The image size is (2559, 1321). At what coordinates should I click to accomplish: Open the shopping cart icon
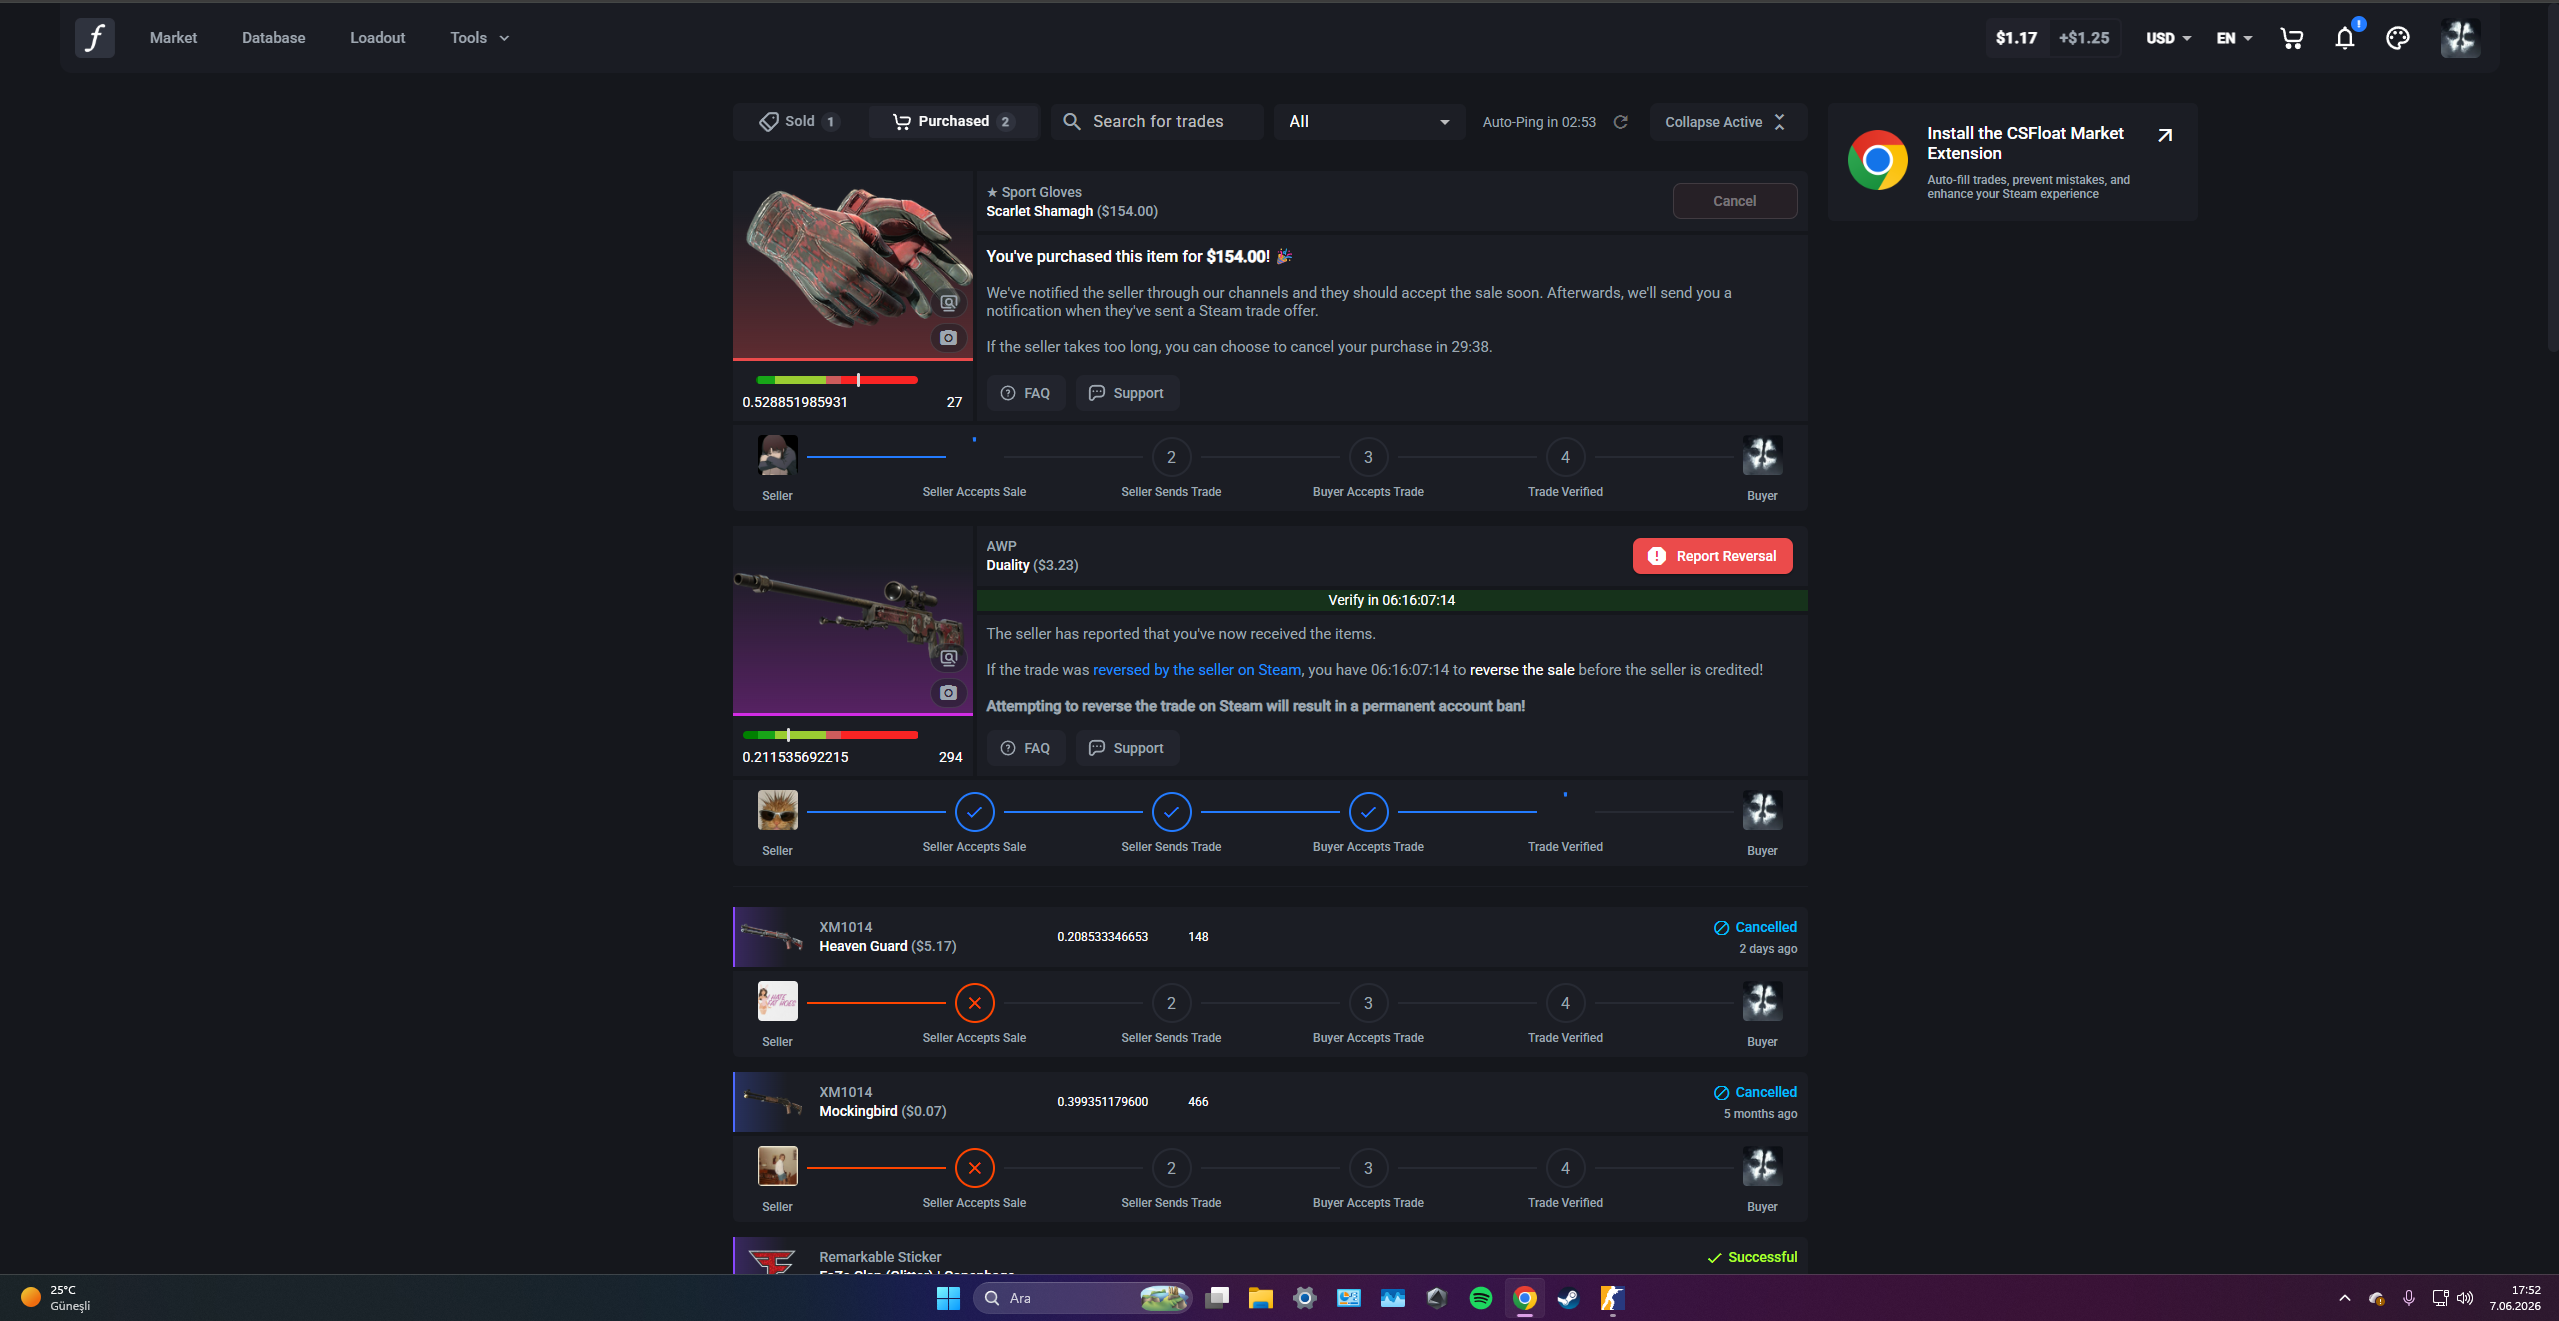[2291, 38]
